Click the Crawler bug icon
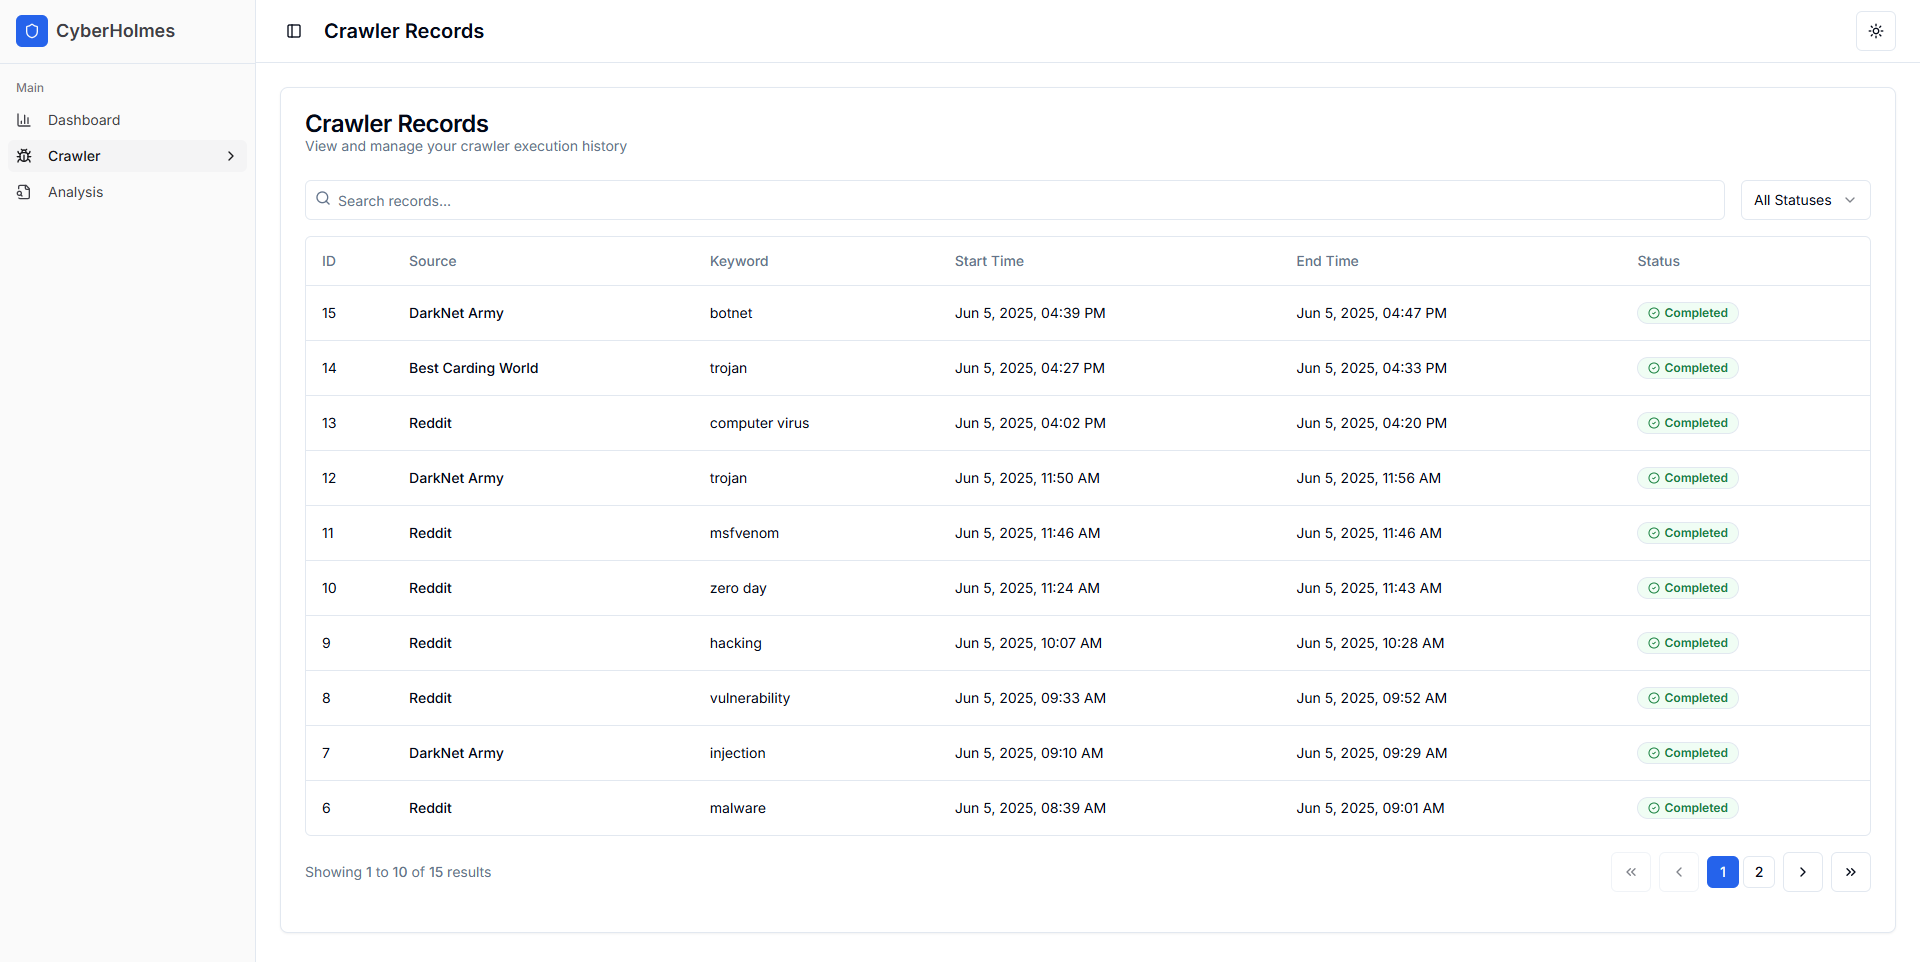1920x962 pixels. tap(24, 156)
